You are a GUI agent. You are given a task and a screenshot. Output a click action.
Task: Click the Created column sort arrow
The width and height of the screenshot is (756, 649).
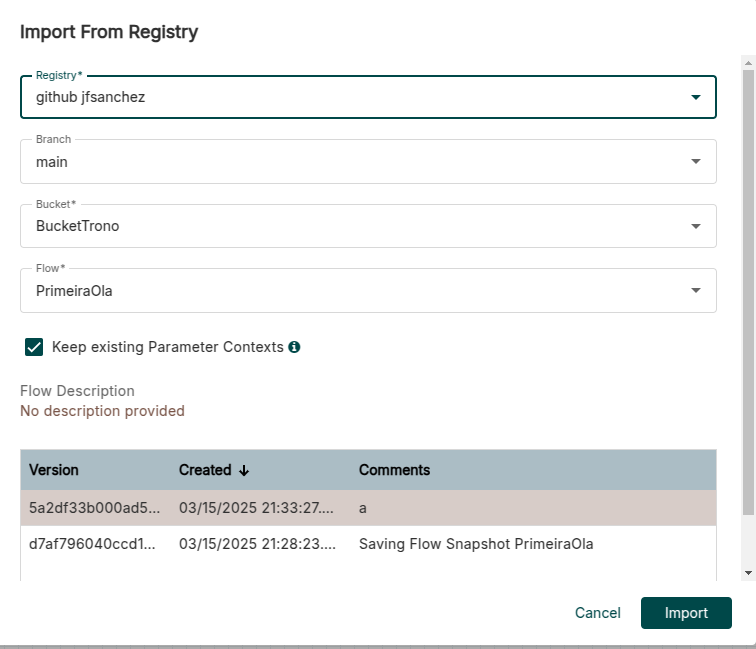point(244,470)
